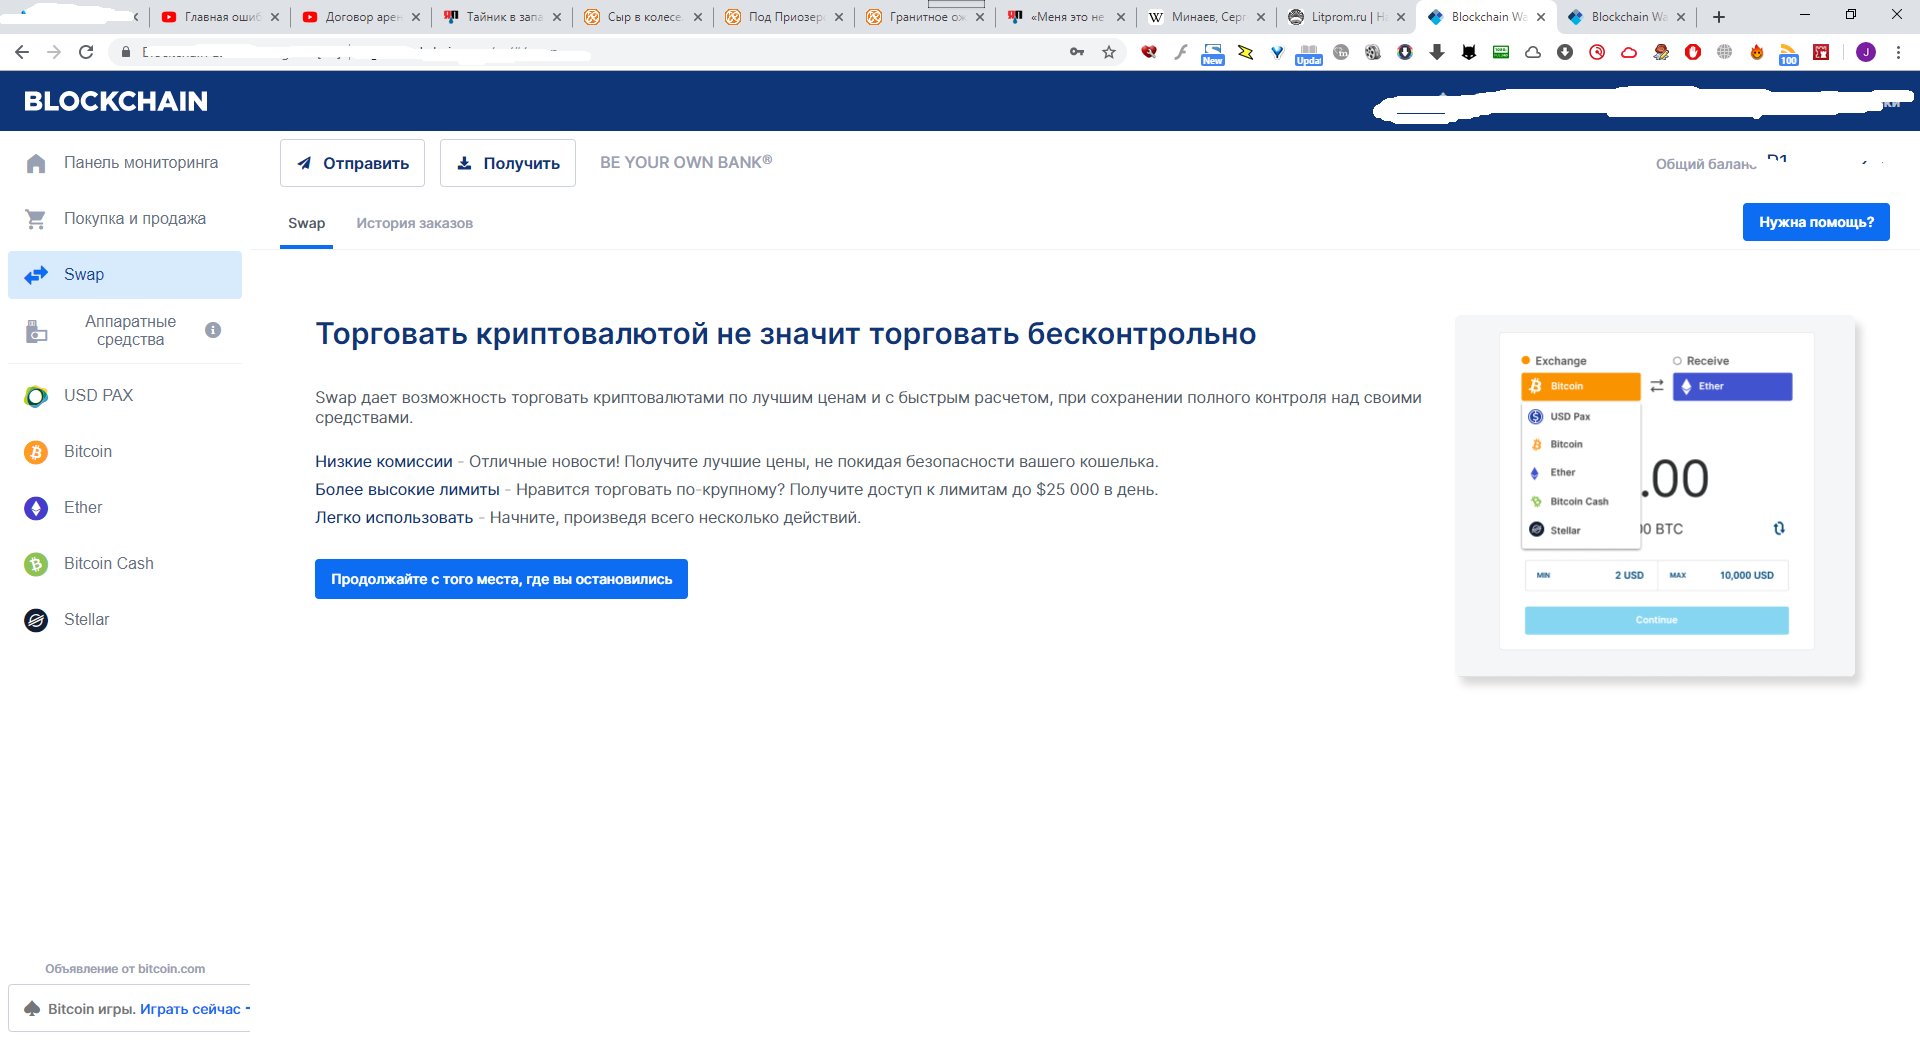Open the USD PAX wallet icon
The height and width of the screenshot is (1040, 1920).
tap(36, 396)
